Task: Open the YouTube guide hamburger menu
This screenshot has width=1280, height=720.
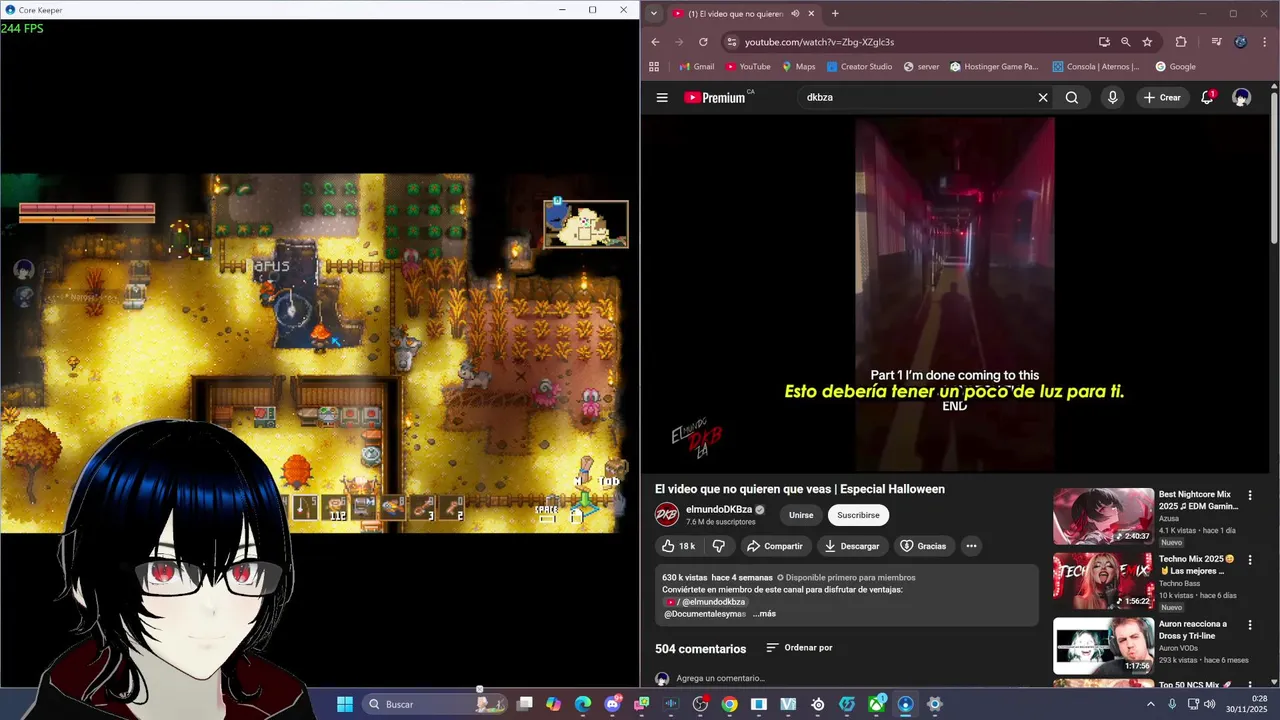Action: coord(662,97)
